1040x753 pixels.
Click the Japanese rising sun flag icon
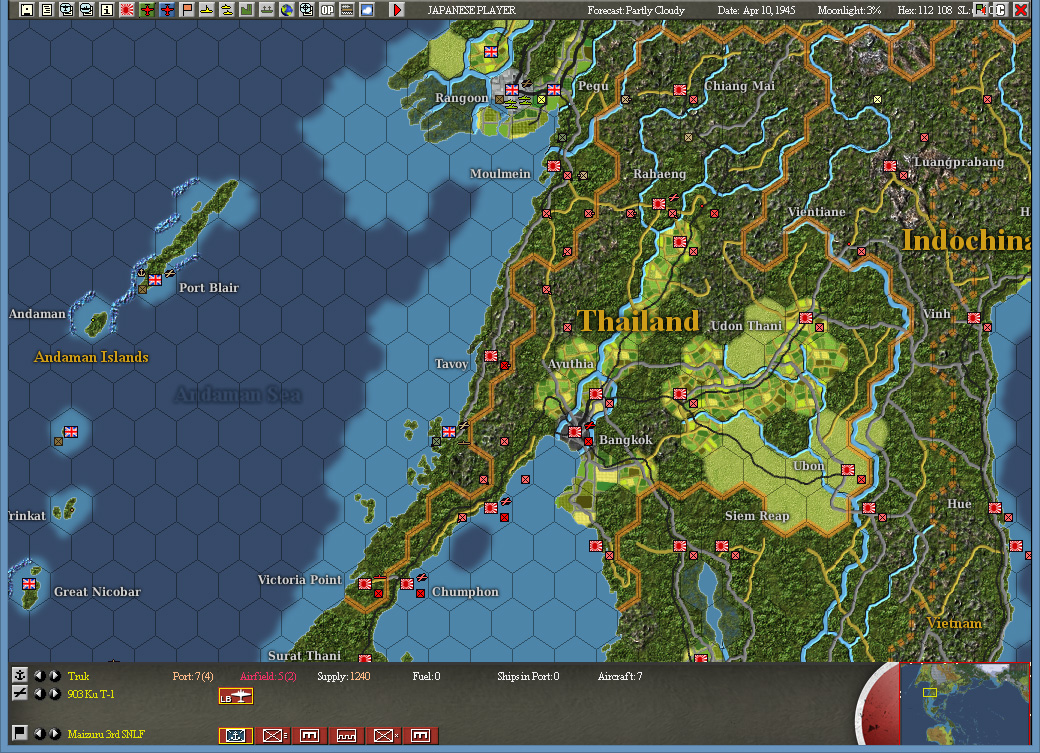126,9
